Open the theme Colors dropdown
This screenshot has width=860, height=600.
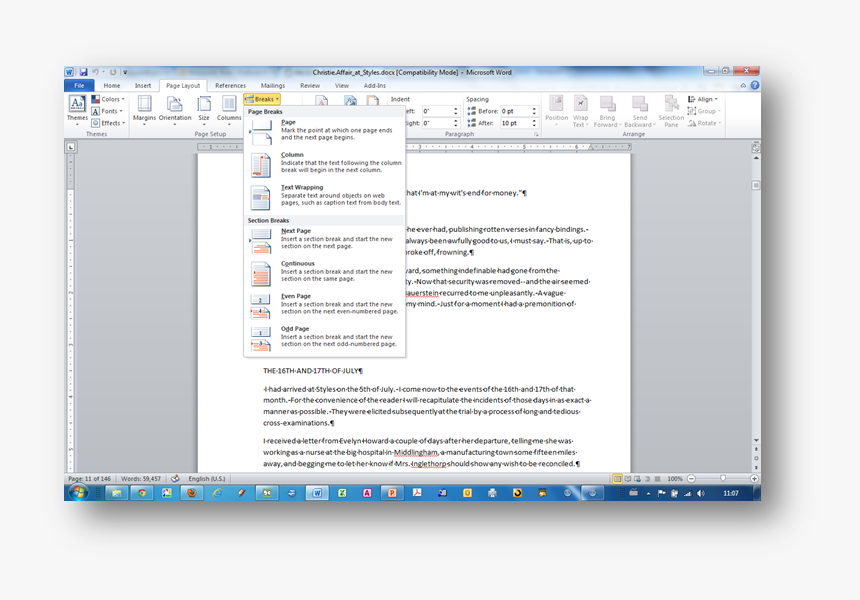(x=108, y=99)
